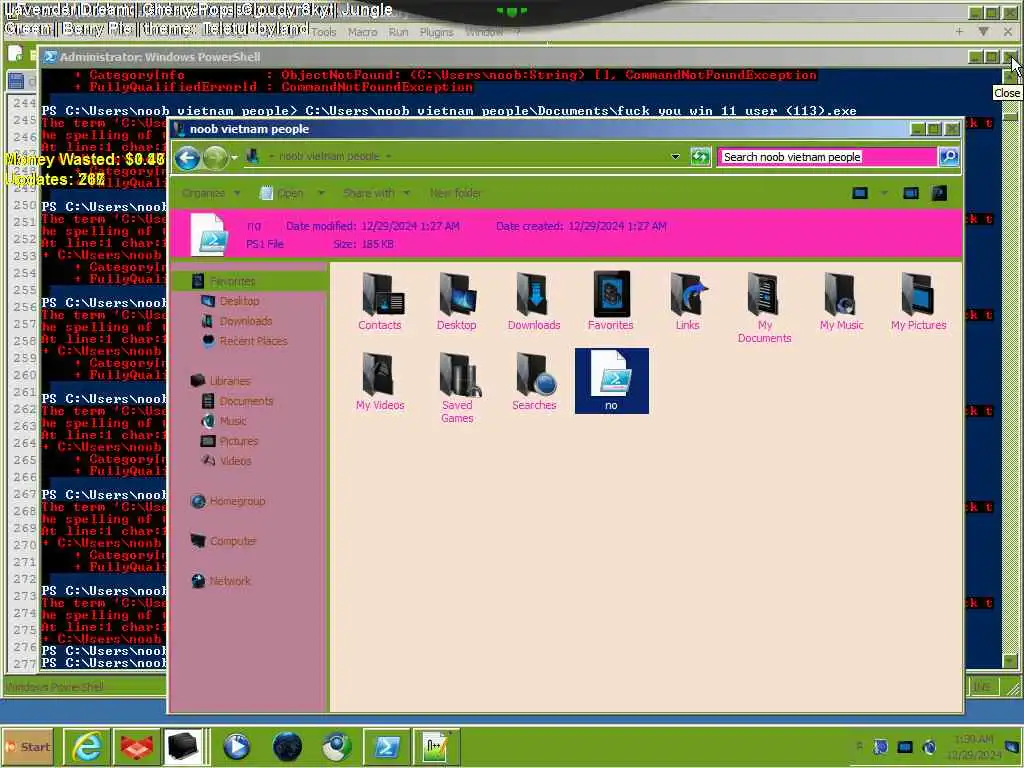Click the Refresh button beside address bar
1024x768 pixels.
click(x=700, y=157)
